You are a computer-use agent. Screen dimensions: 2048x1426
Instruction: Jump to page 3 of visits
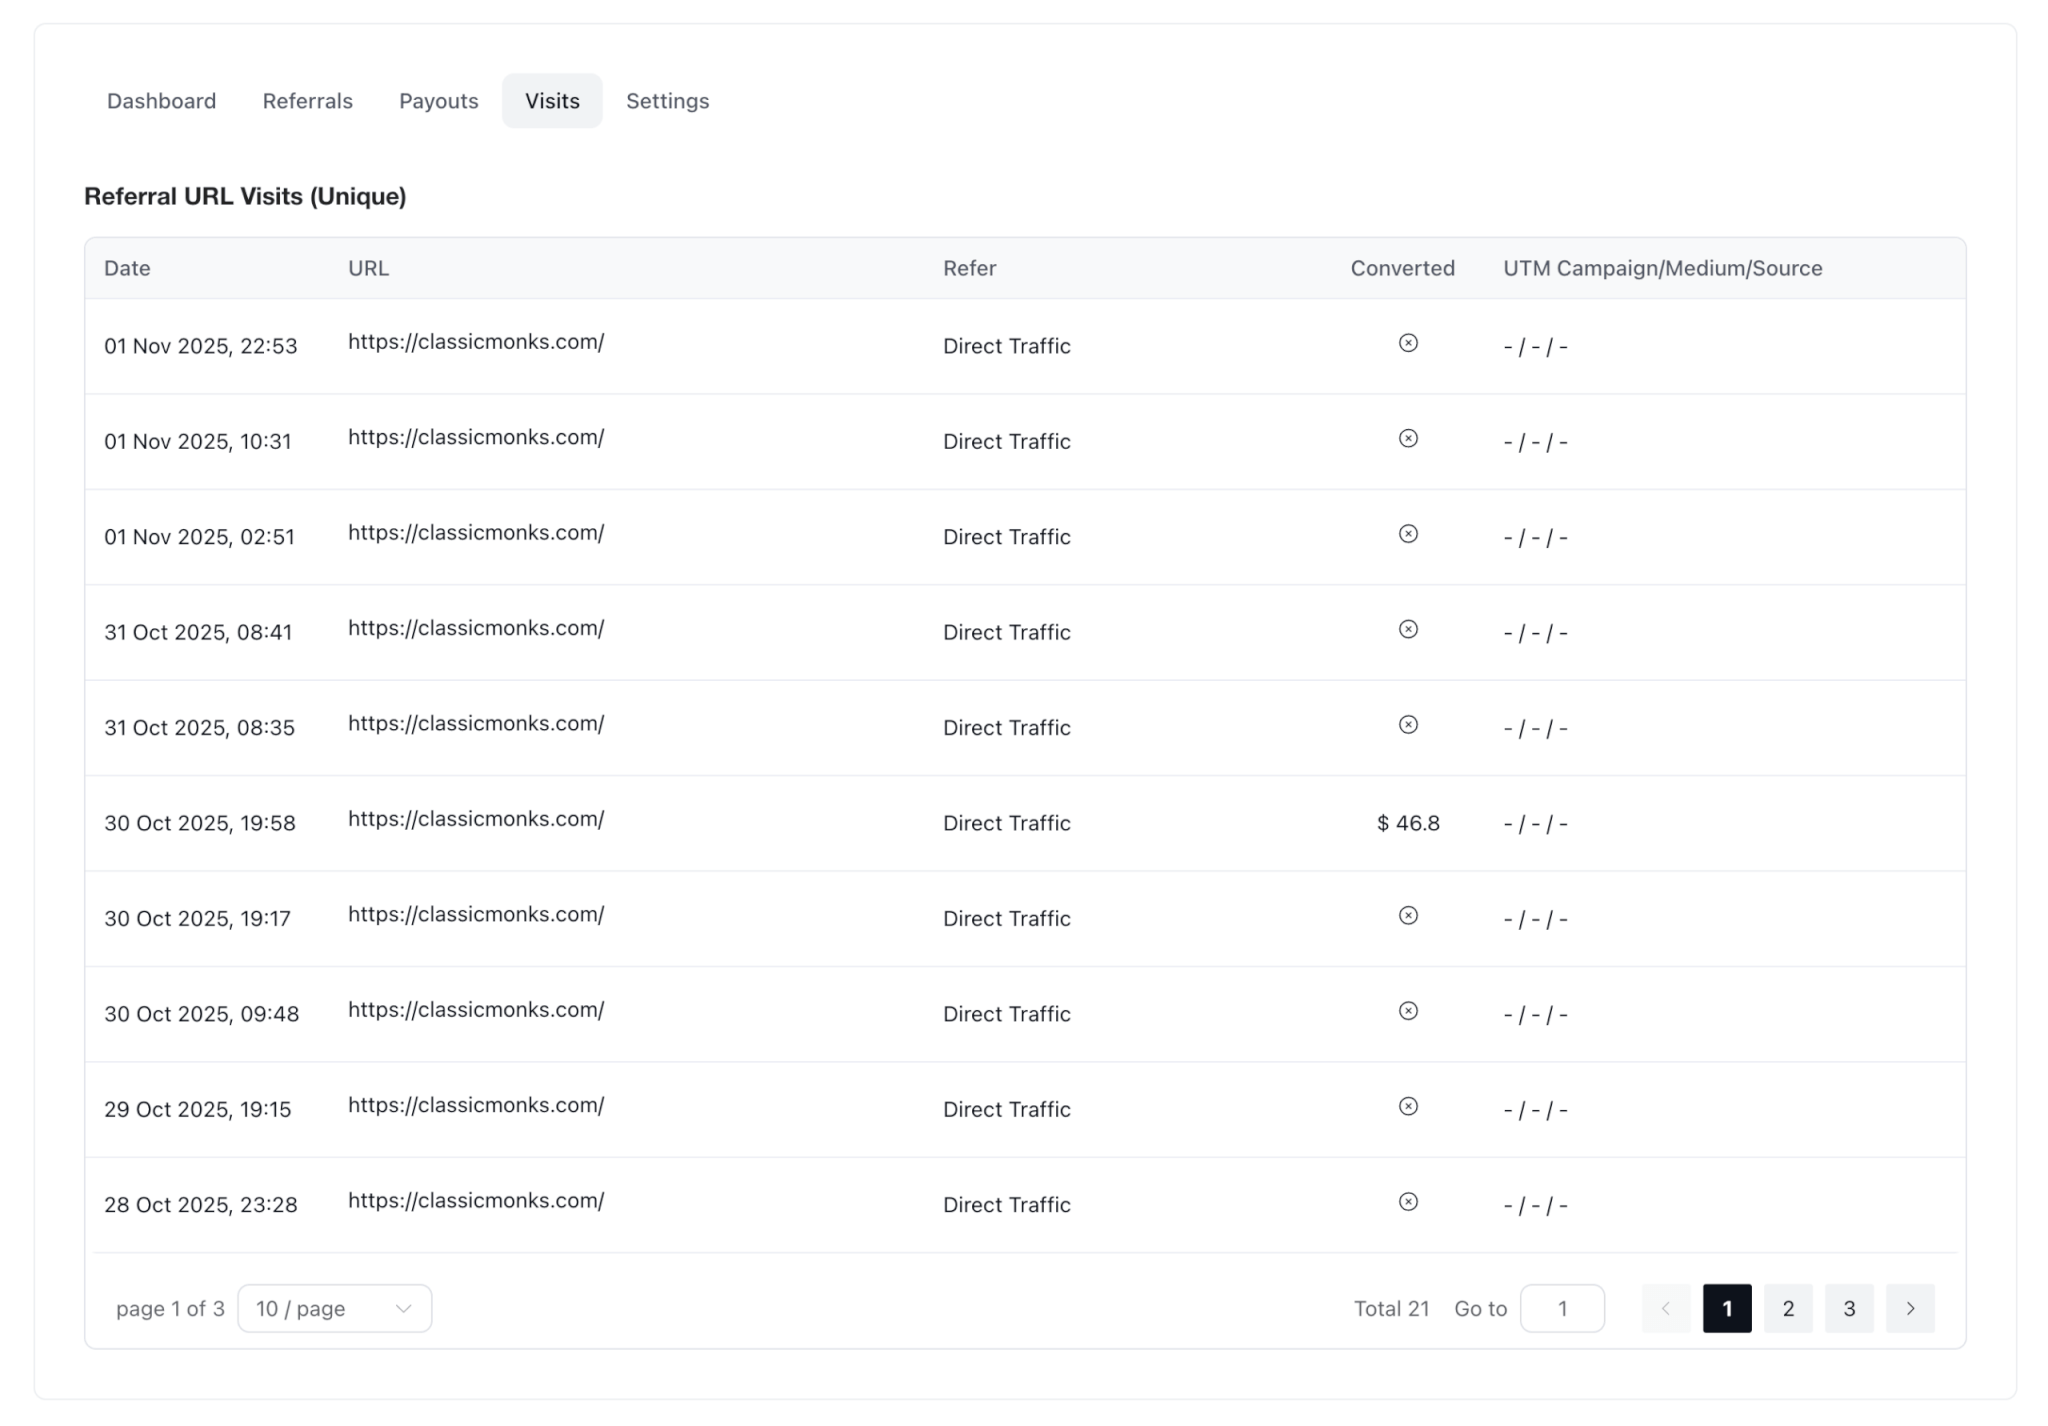[x=1848, y=1308]
